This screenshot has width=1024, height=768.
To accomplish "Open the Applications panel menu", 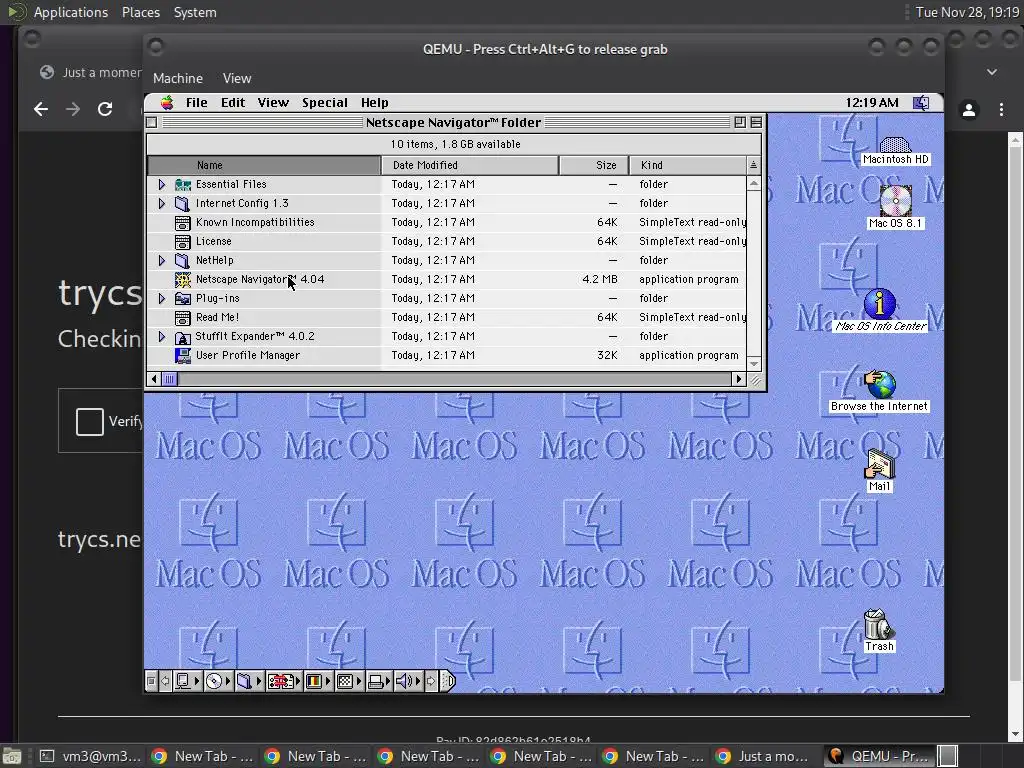I will [71, 12].
